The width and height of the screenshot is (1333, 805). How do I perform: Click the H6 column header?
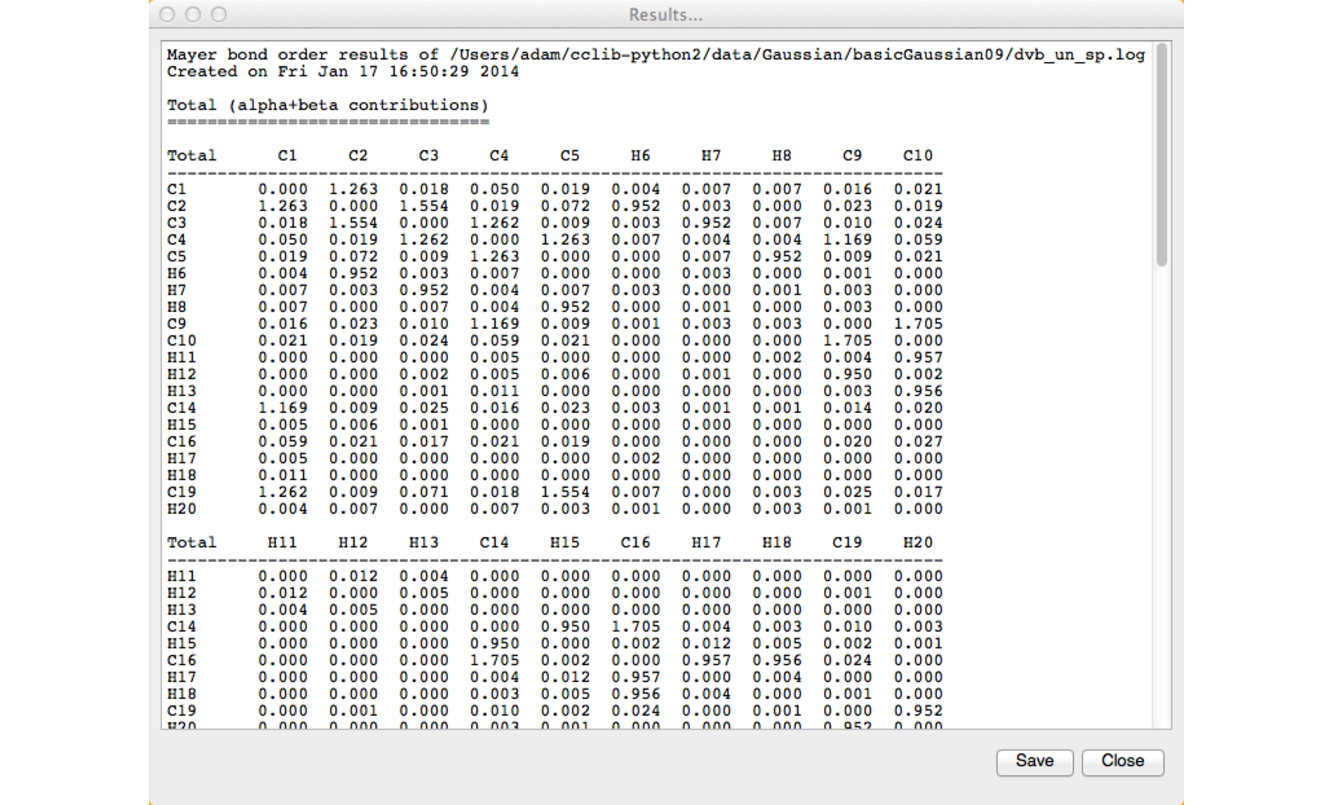pyautogui.click(x=640, y=156)
